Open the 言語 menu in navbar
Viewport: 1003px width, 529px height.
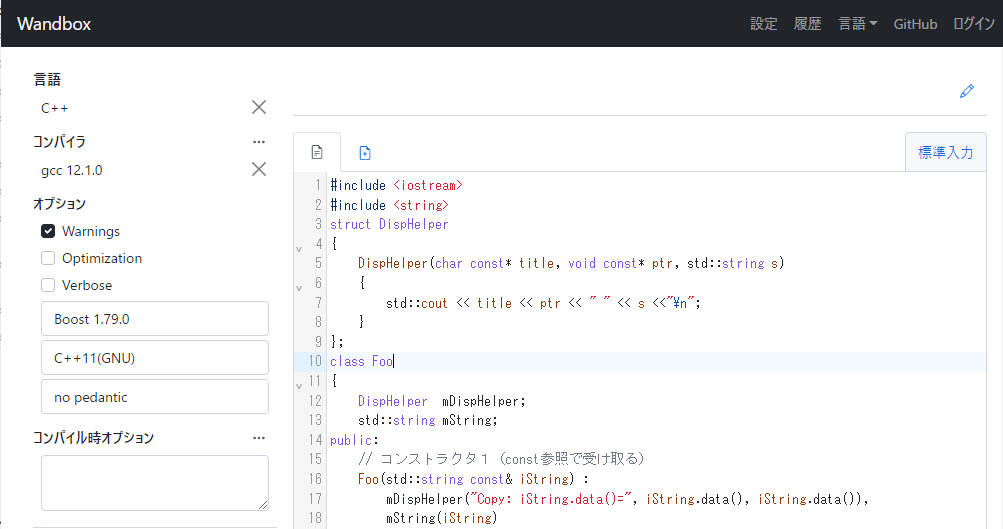click(857, 24)
